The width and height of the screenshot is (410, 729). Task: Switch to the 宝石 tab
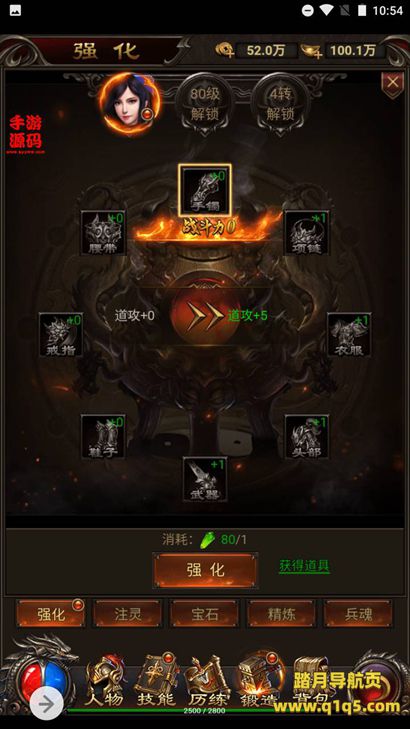point(205,614)
